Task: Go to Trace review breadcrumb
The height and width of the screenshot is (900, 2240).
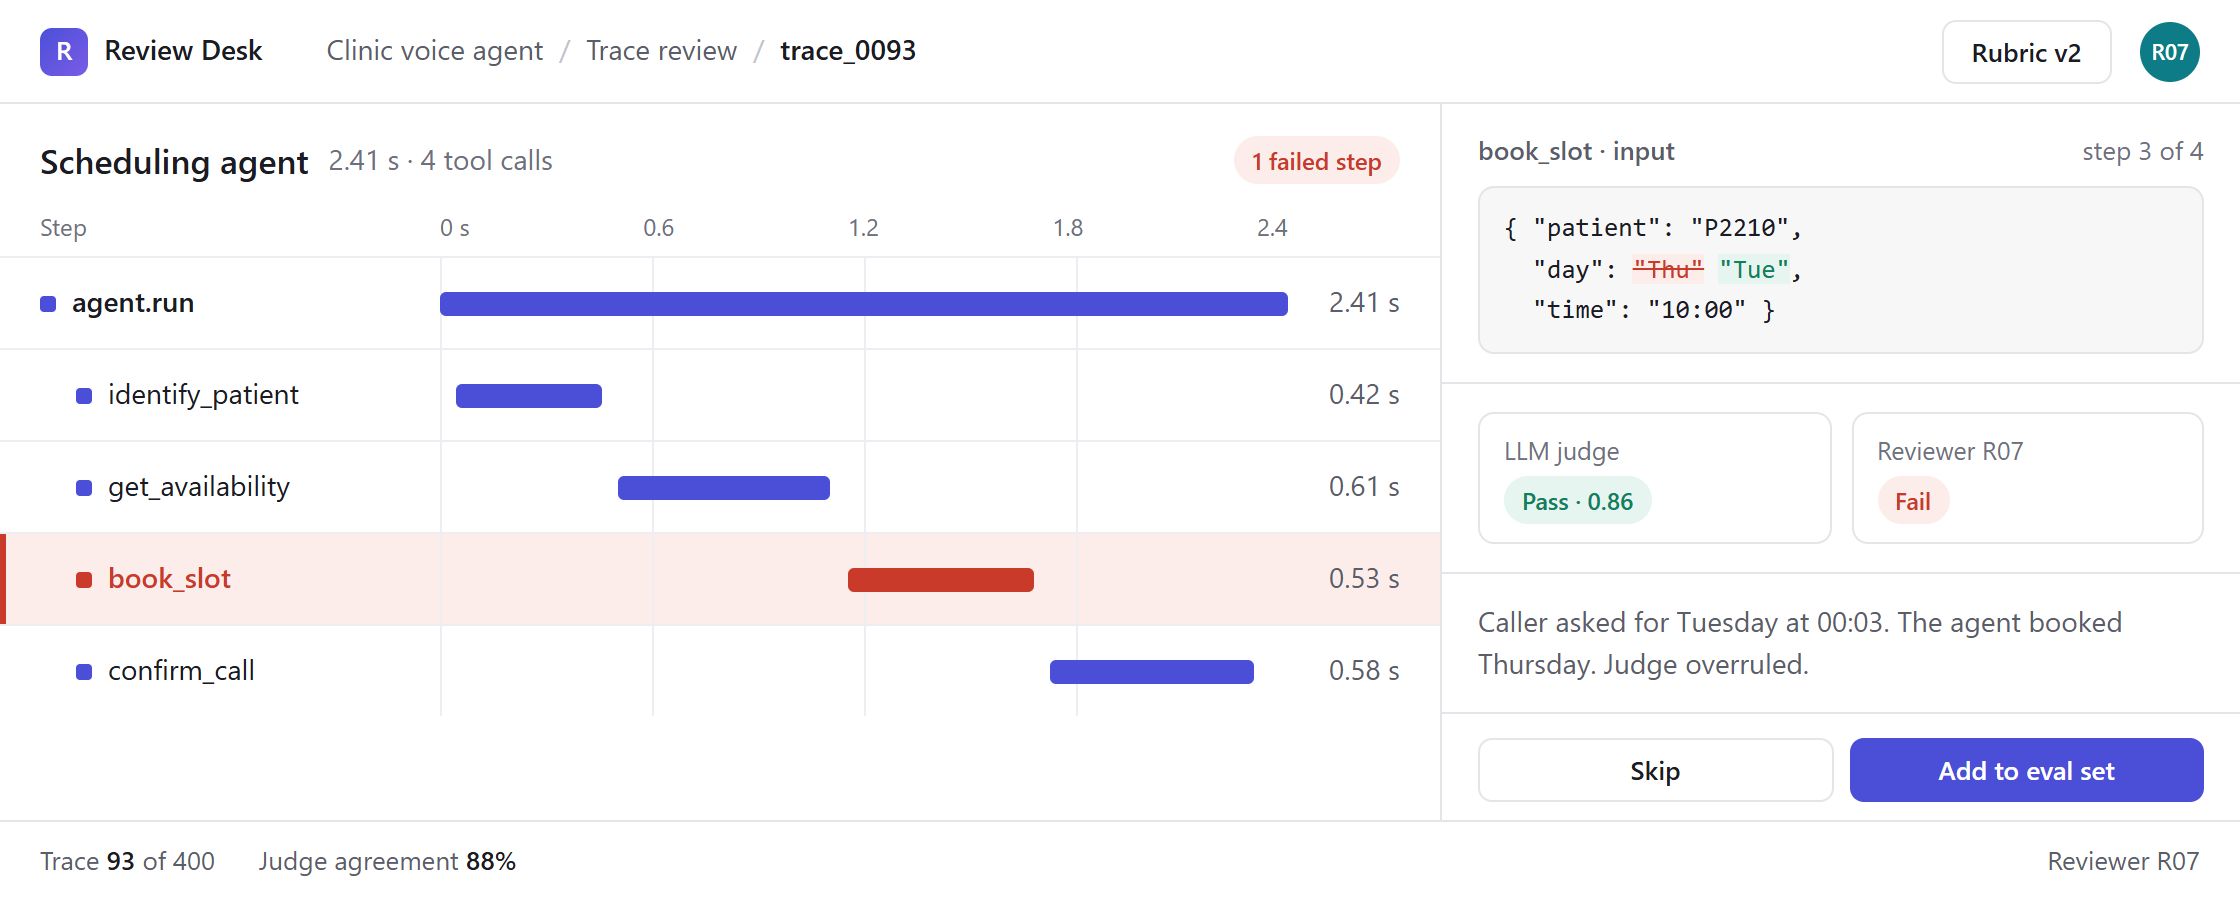Action: click(661, 51)
